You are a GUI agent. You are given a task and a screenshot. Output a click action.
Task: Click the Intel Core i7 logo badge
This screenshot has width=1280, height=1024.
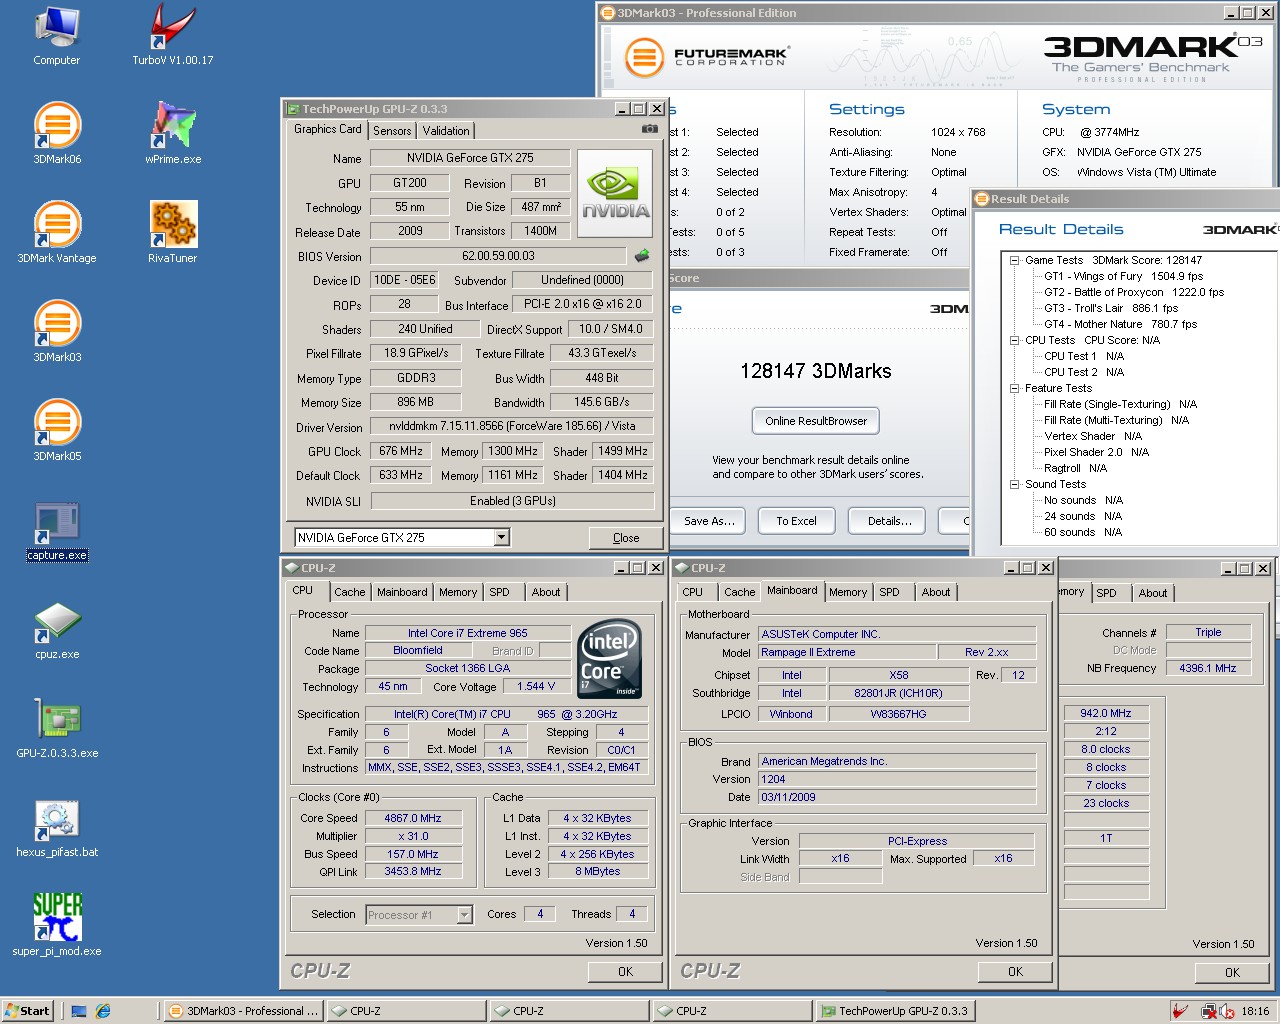(x=610, y=659)
